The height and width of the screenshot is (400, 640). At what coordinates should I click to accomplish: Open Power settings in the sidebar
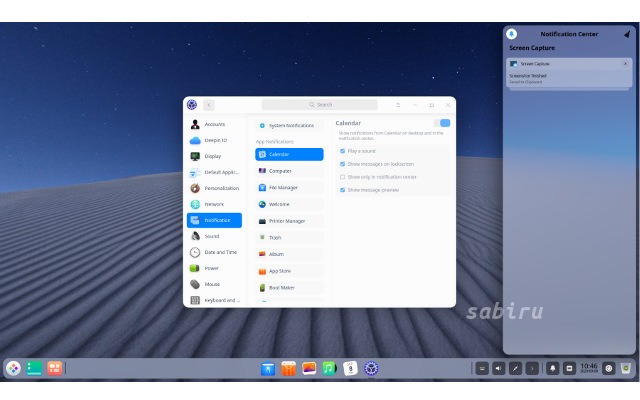214,268
